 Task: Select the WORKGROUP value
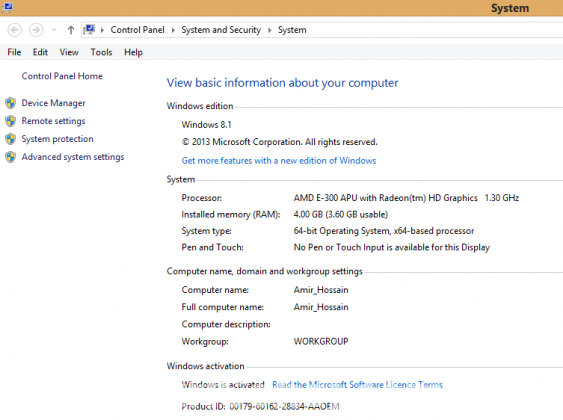click(321, 341)
